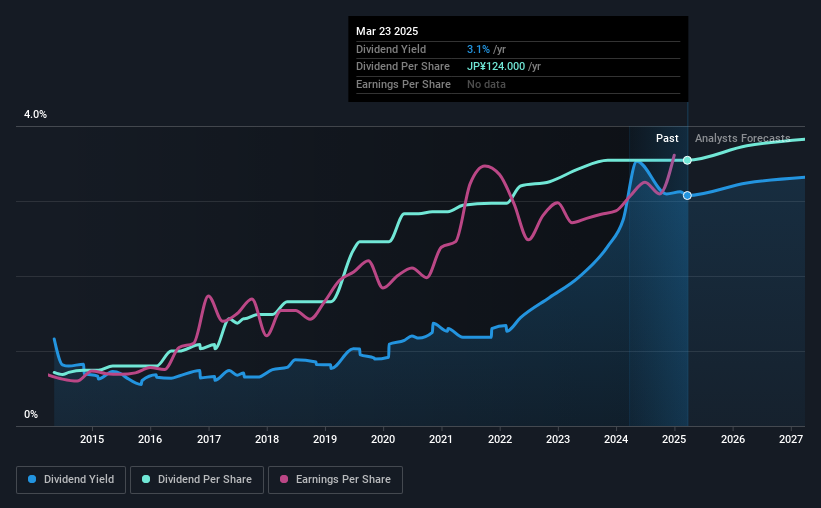
Task: Toggle the Dividend Yield legend button
Action: pos(71,480)
